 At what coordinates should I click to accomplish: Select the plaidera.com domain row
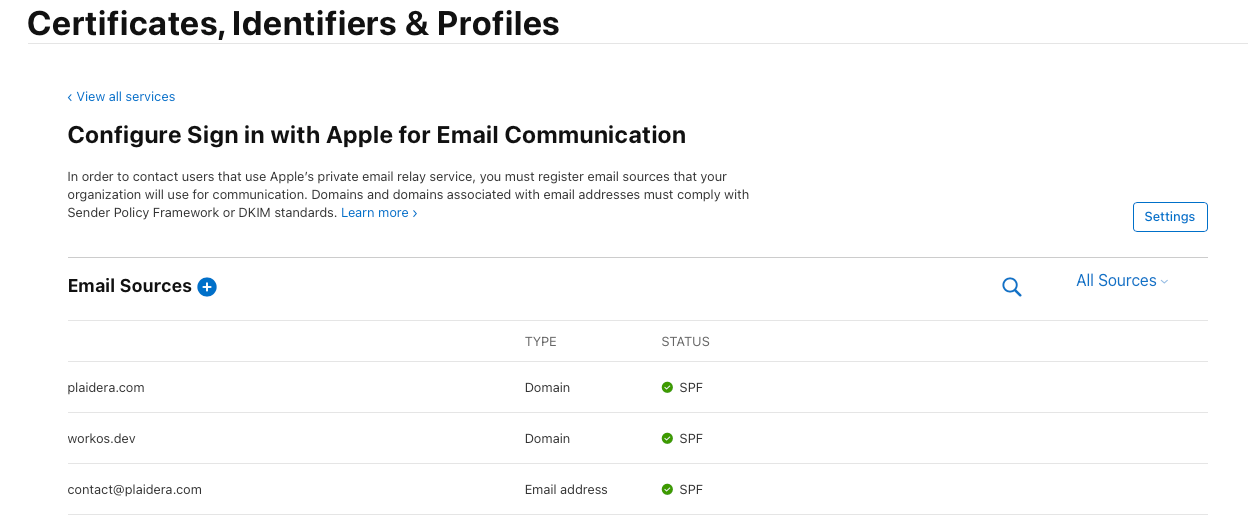pos(106,388)
